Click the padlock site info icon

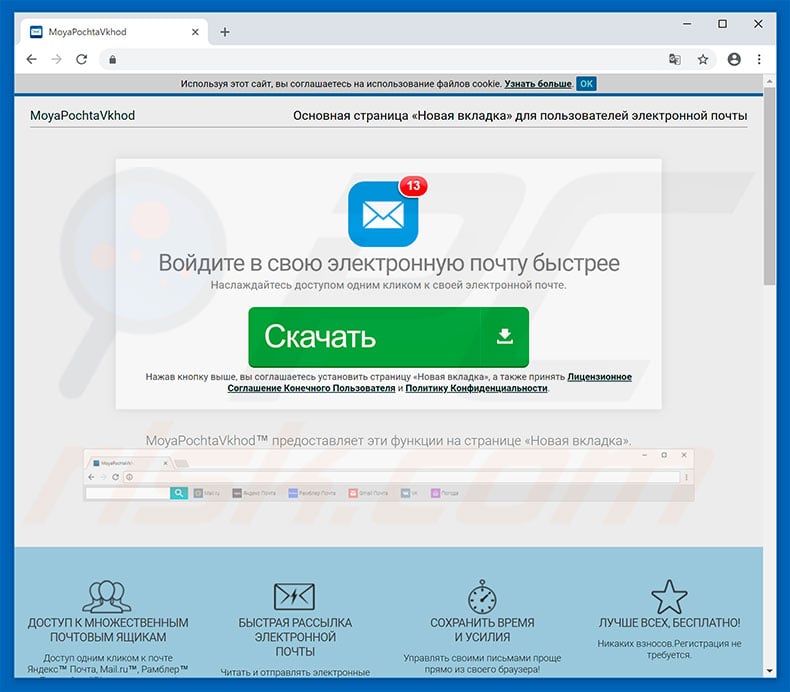(x=112, y=59)
